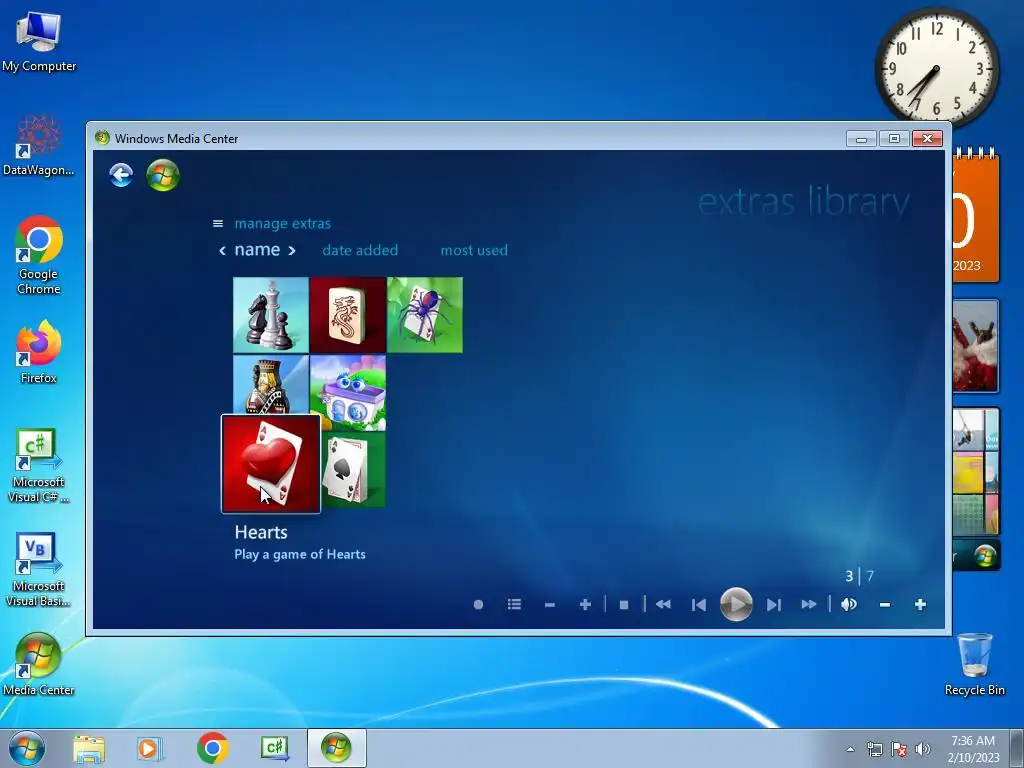This screenshot has height=768, width=1024.
Task: Select Firefox desktop shortcut
Action: (39, 351)
